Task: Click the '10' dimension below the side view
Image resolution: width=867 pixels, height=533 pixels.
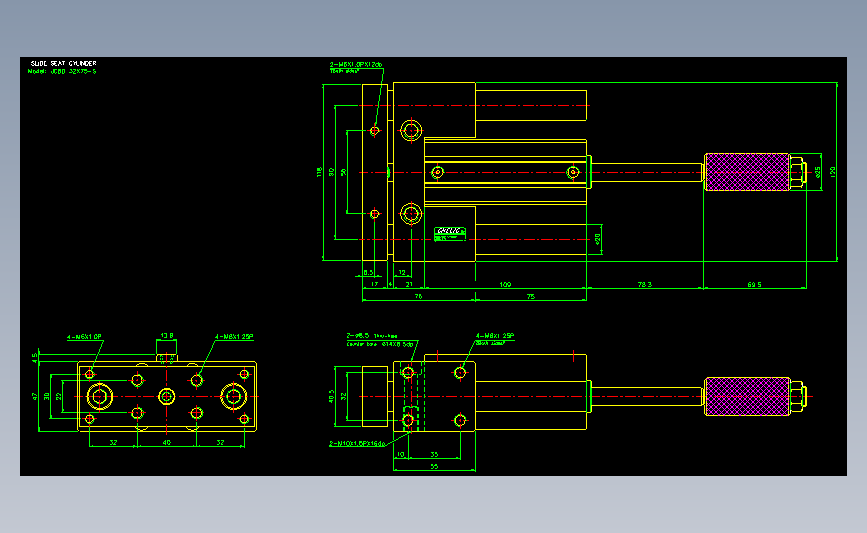Action: [x=401, y=454]
